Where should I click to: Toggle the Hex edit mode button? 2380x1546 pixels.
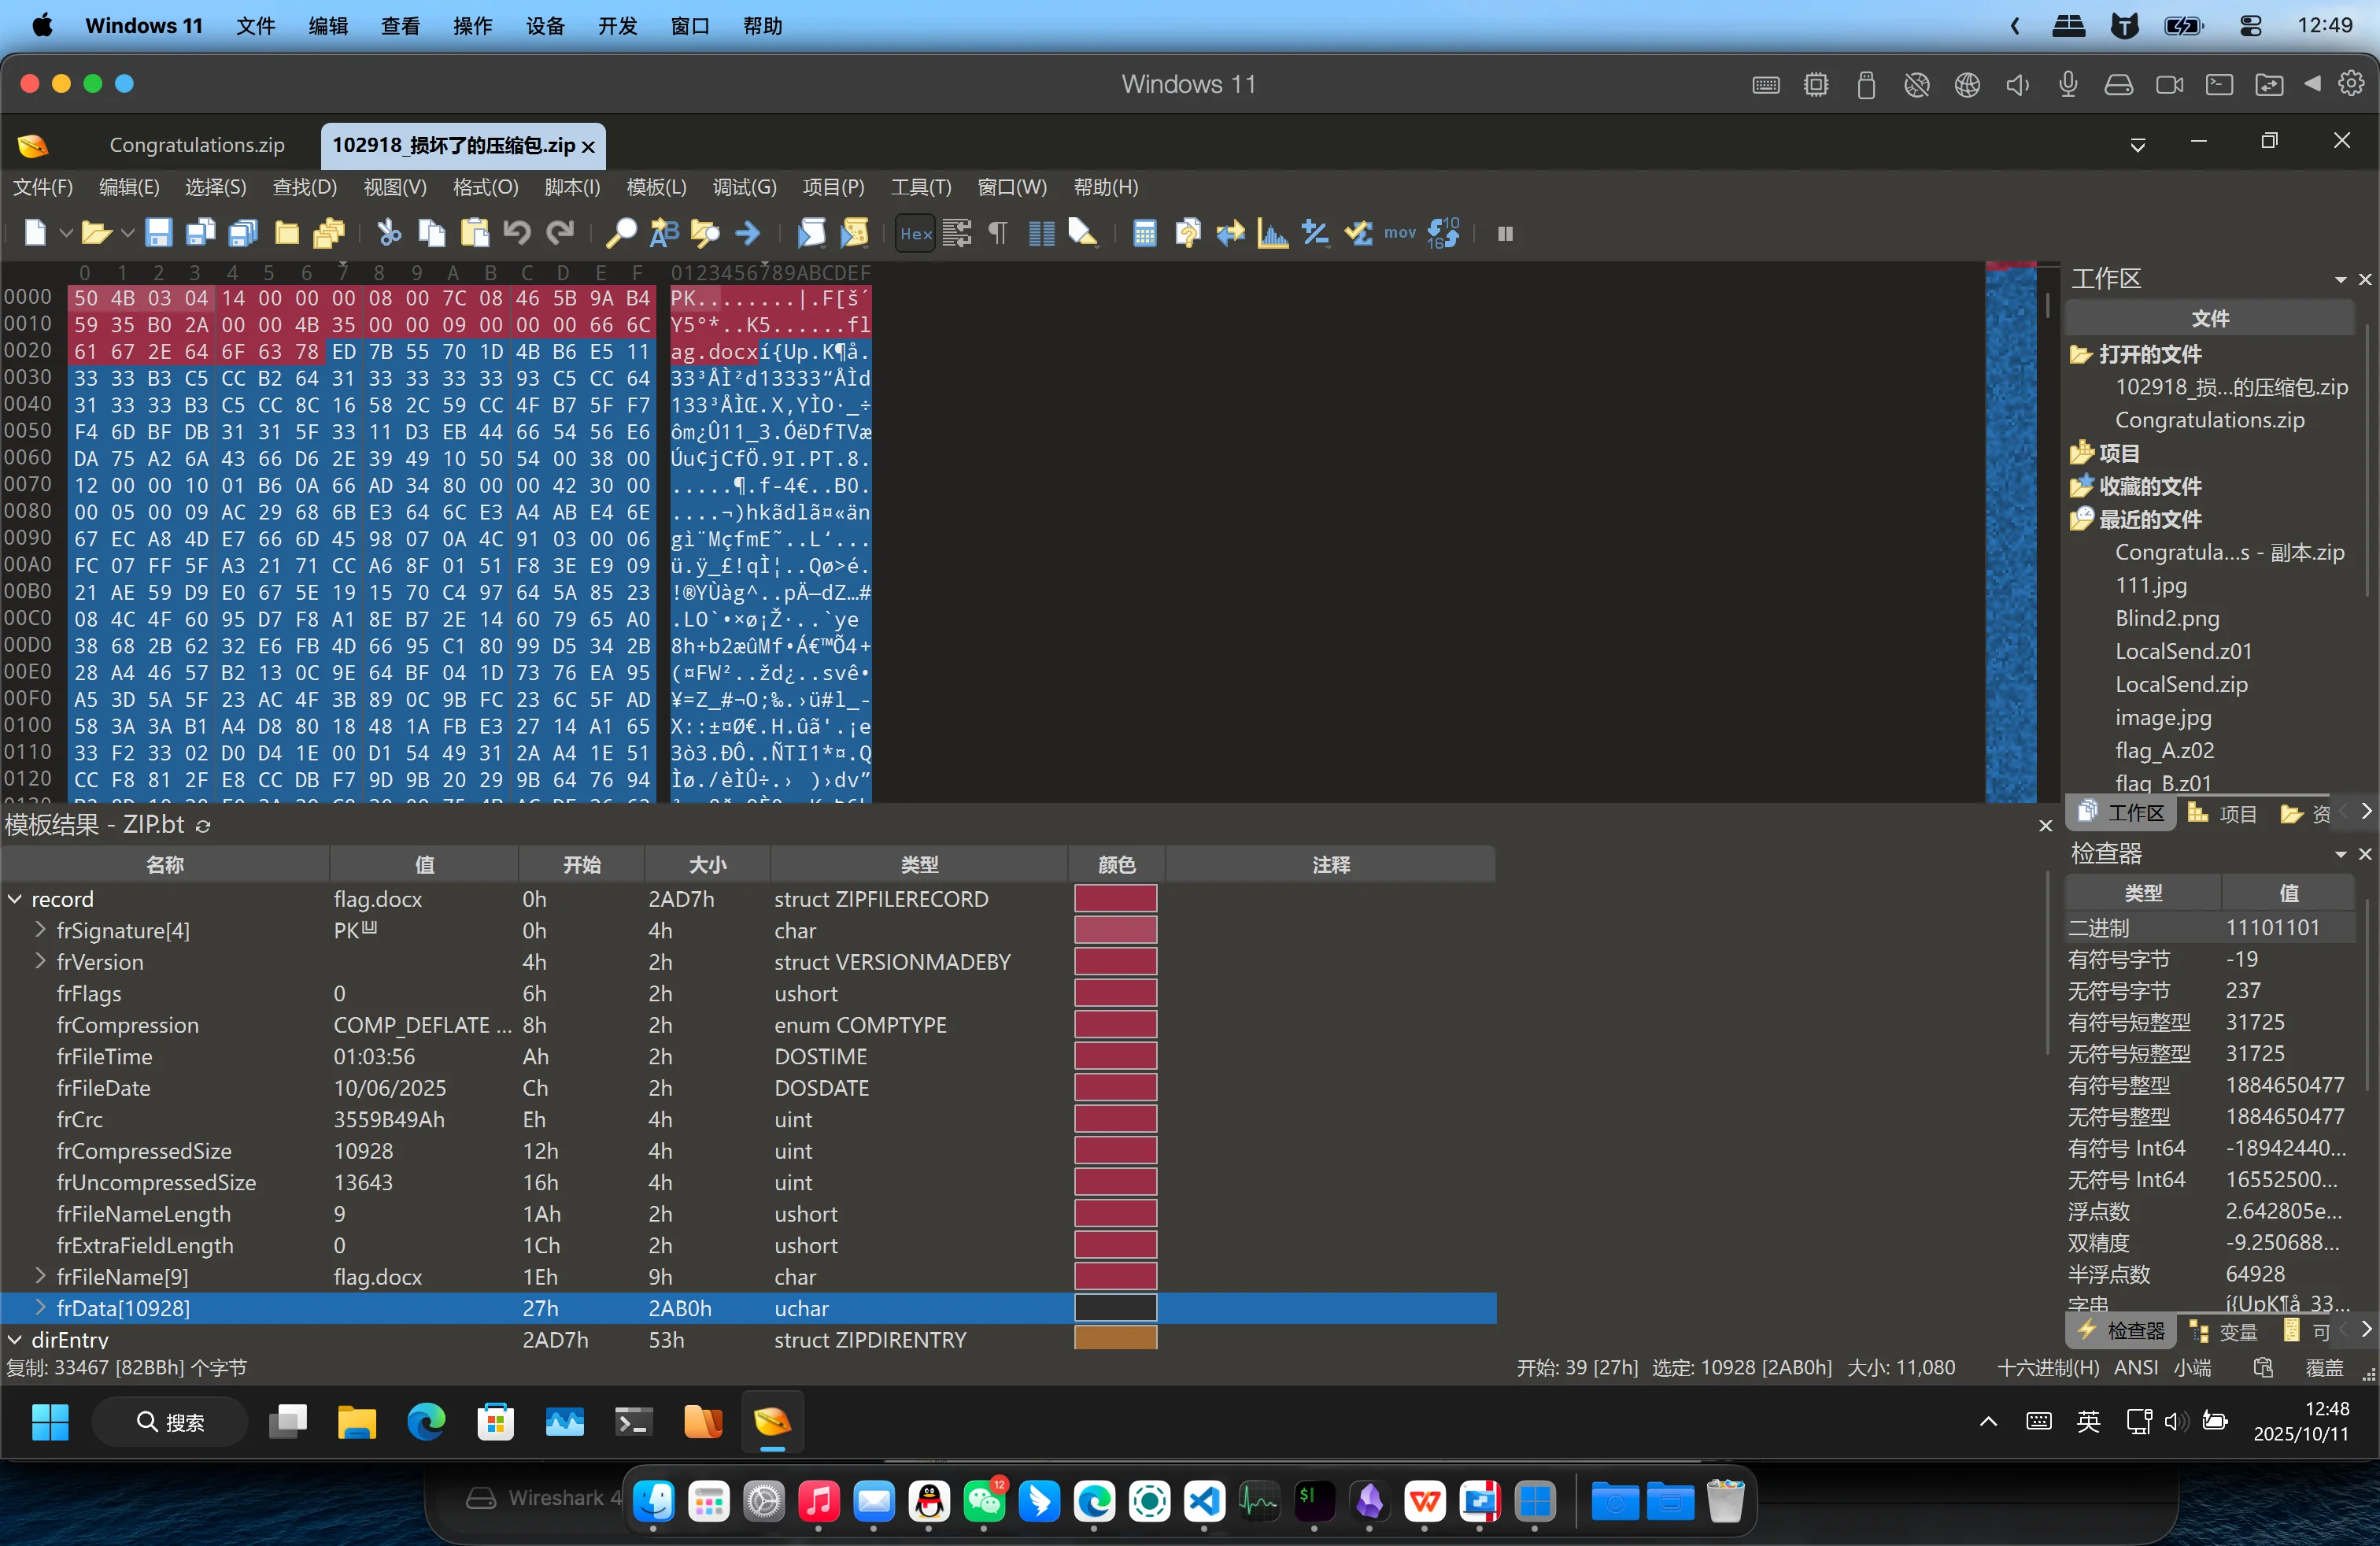click(915, 233)
